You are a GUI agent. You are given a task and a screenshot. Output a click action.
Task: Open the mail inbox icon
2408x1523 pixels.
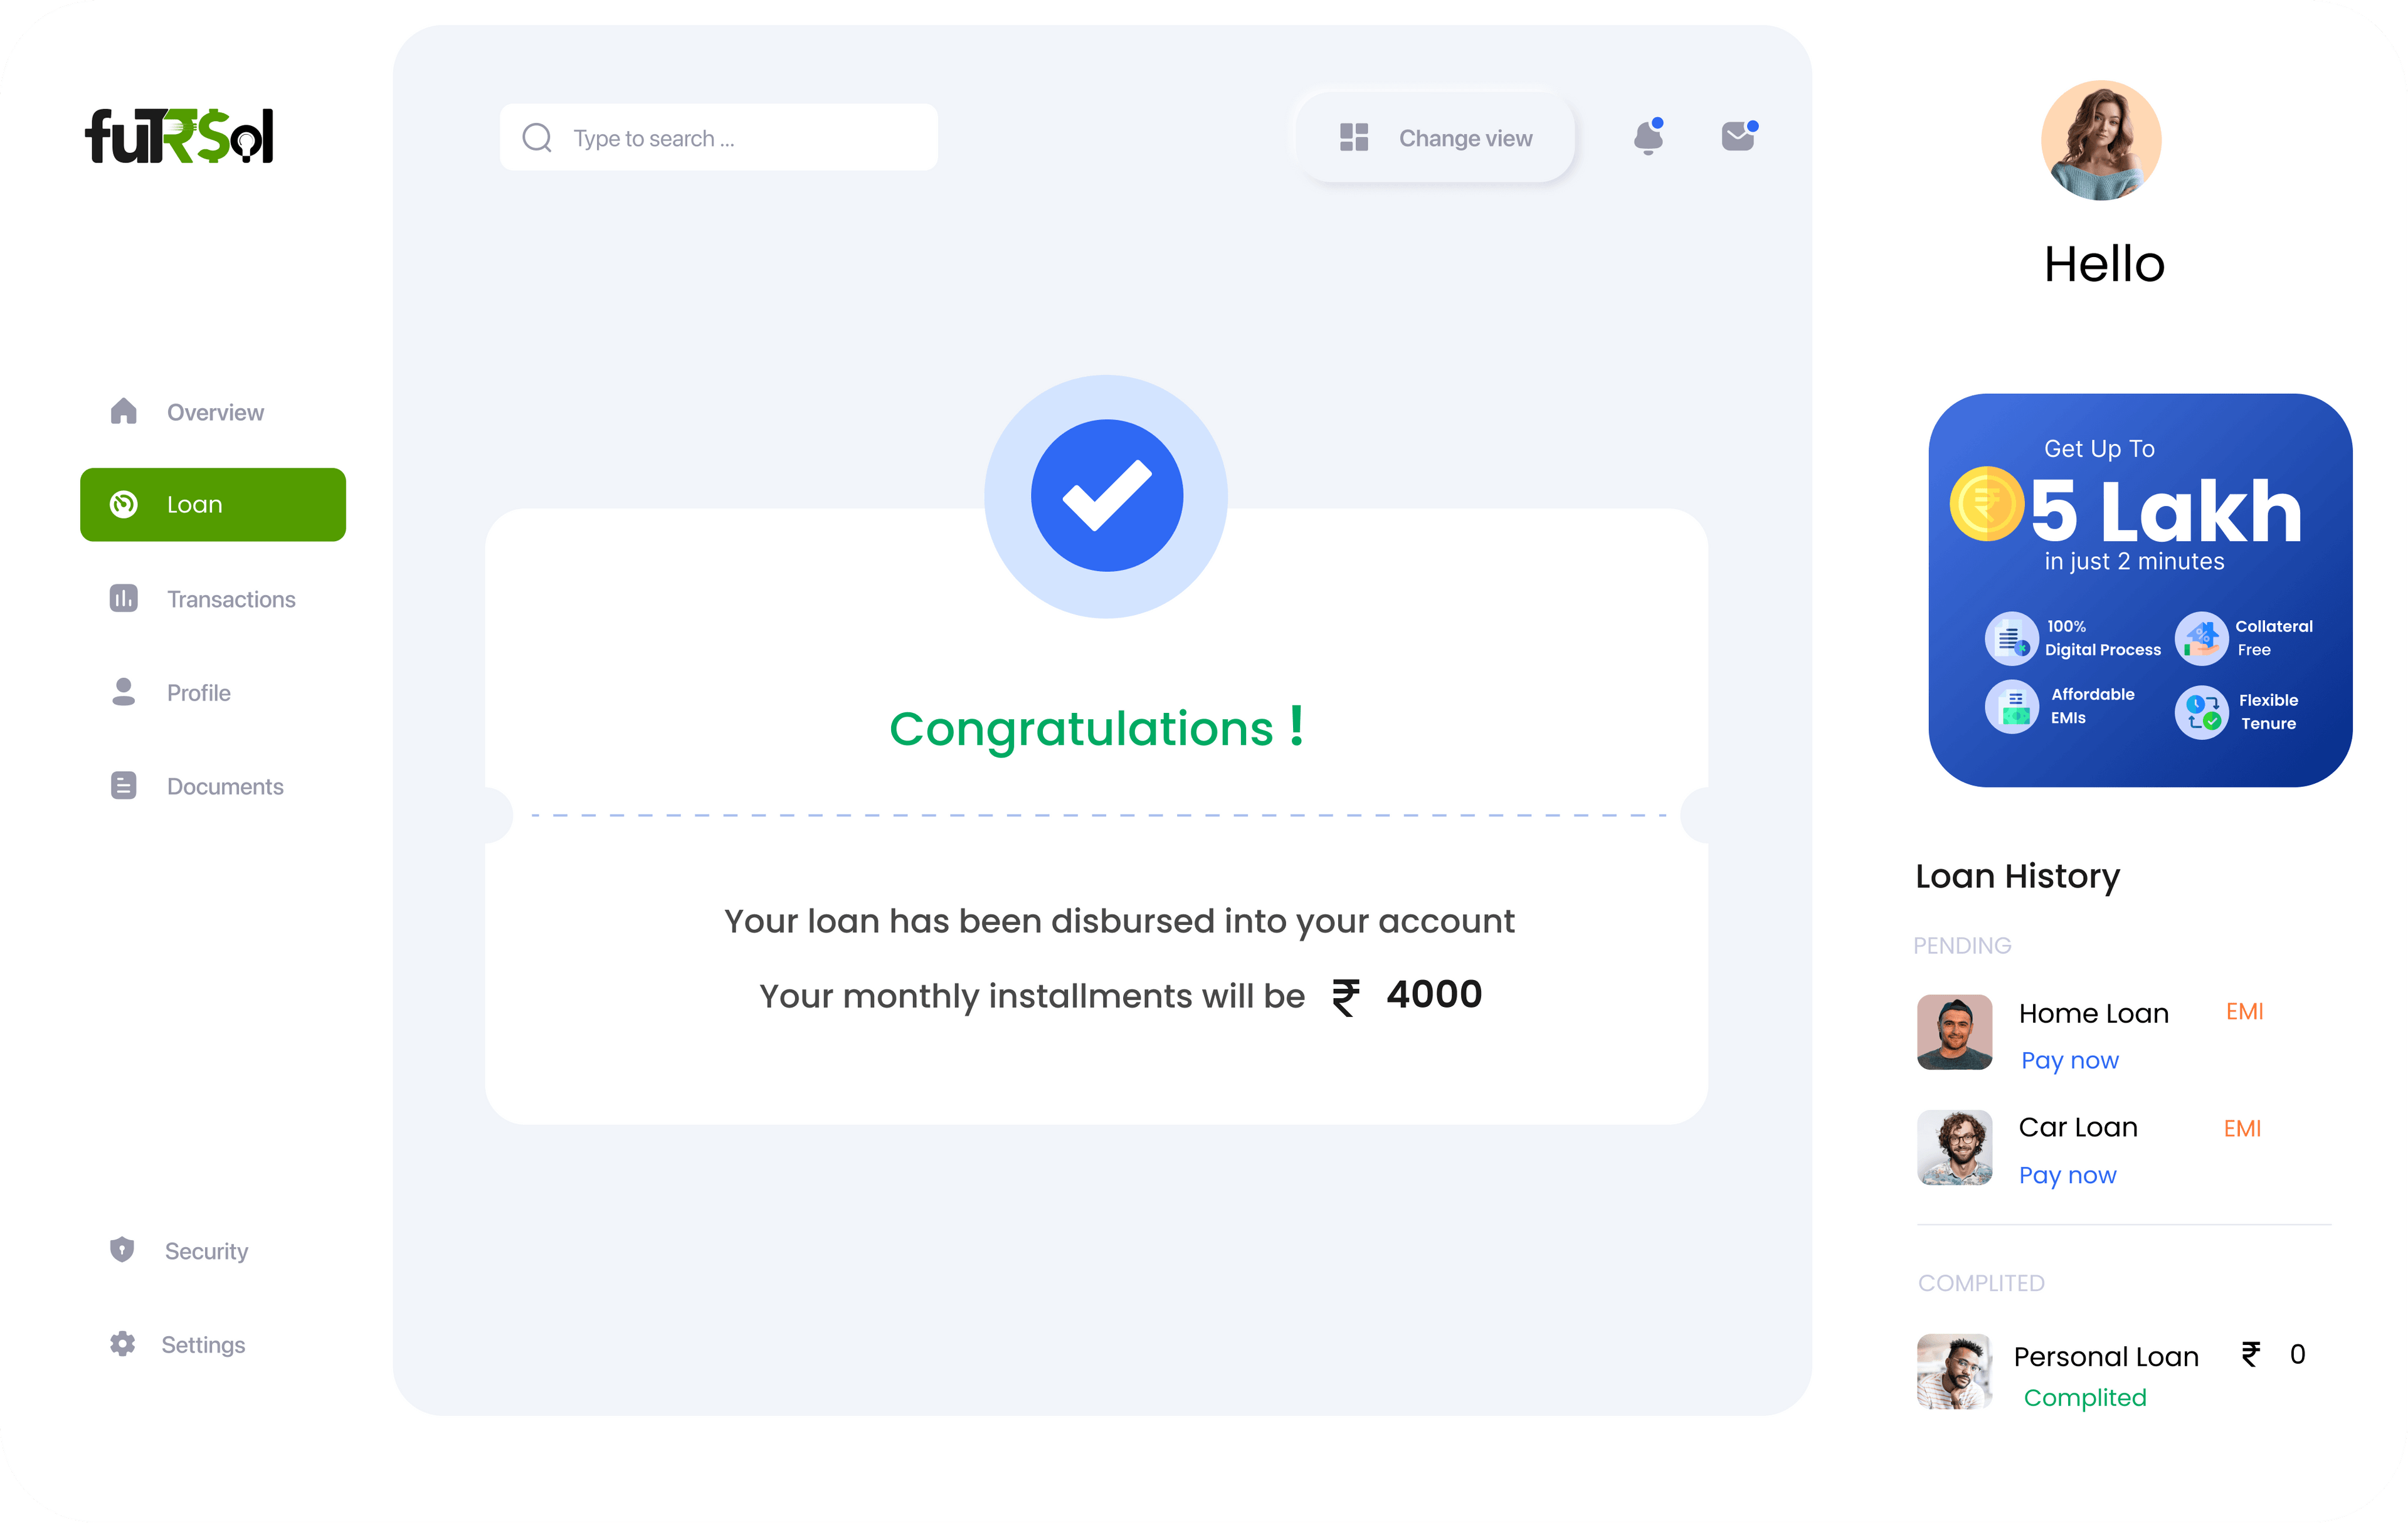1739,136
